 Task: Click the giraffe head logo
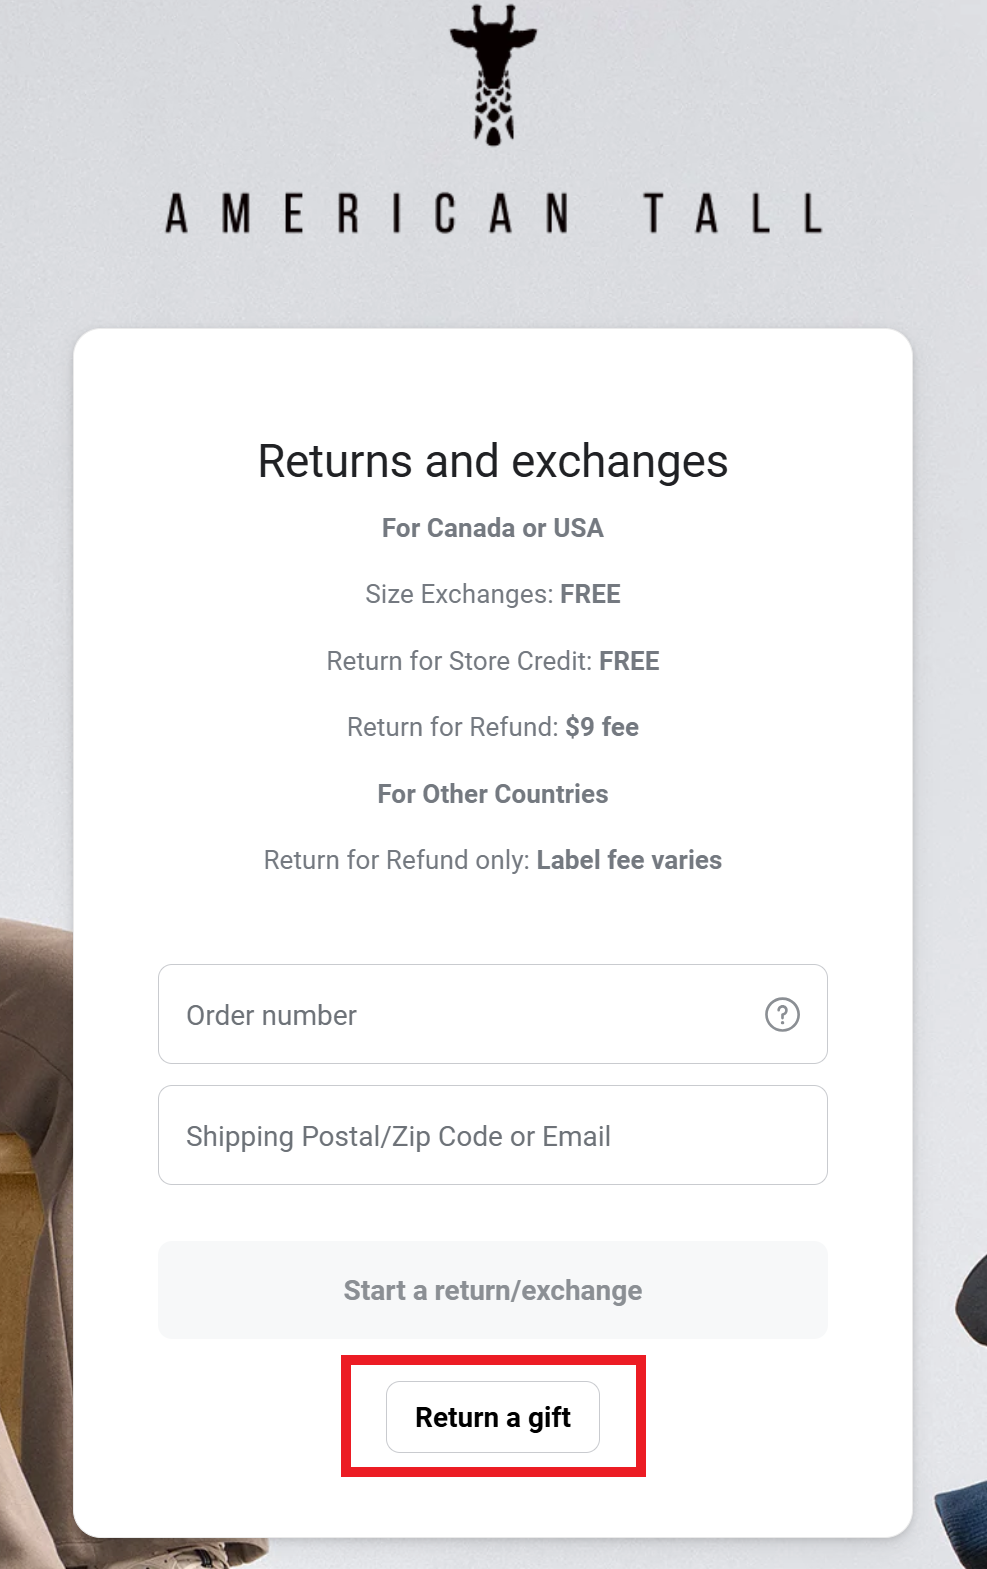click(493, 75)
